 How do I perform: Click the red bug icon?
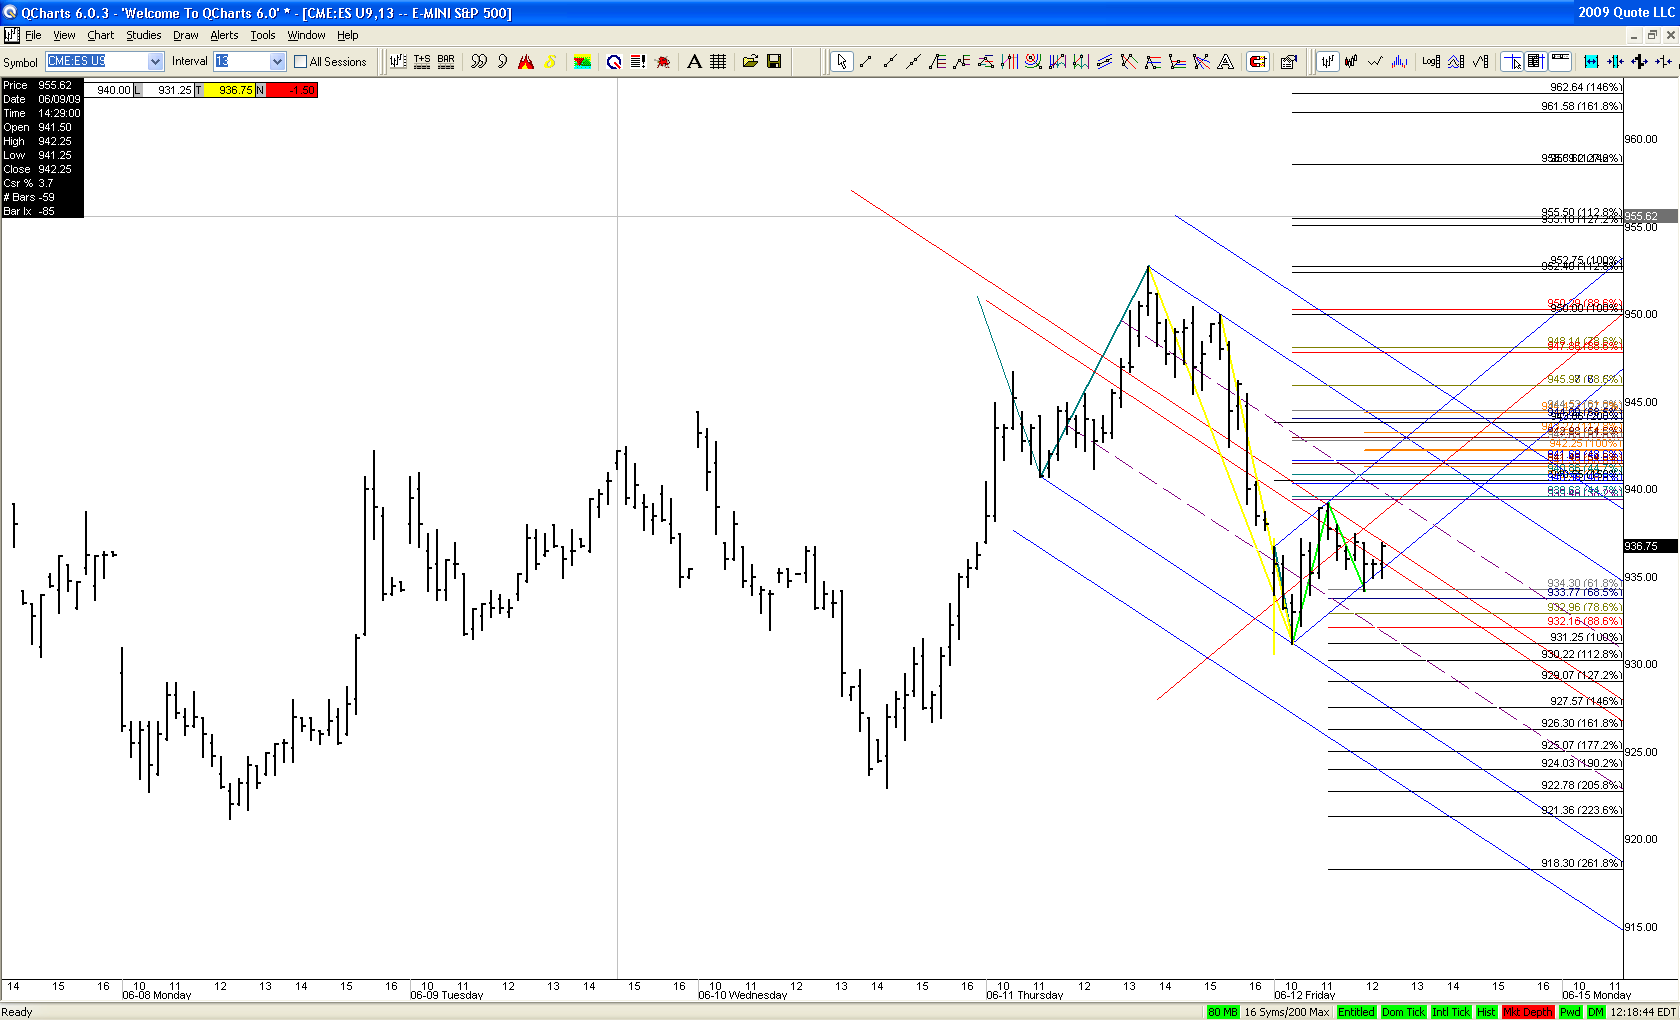coord(662,62)
